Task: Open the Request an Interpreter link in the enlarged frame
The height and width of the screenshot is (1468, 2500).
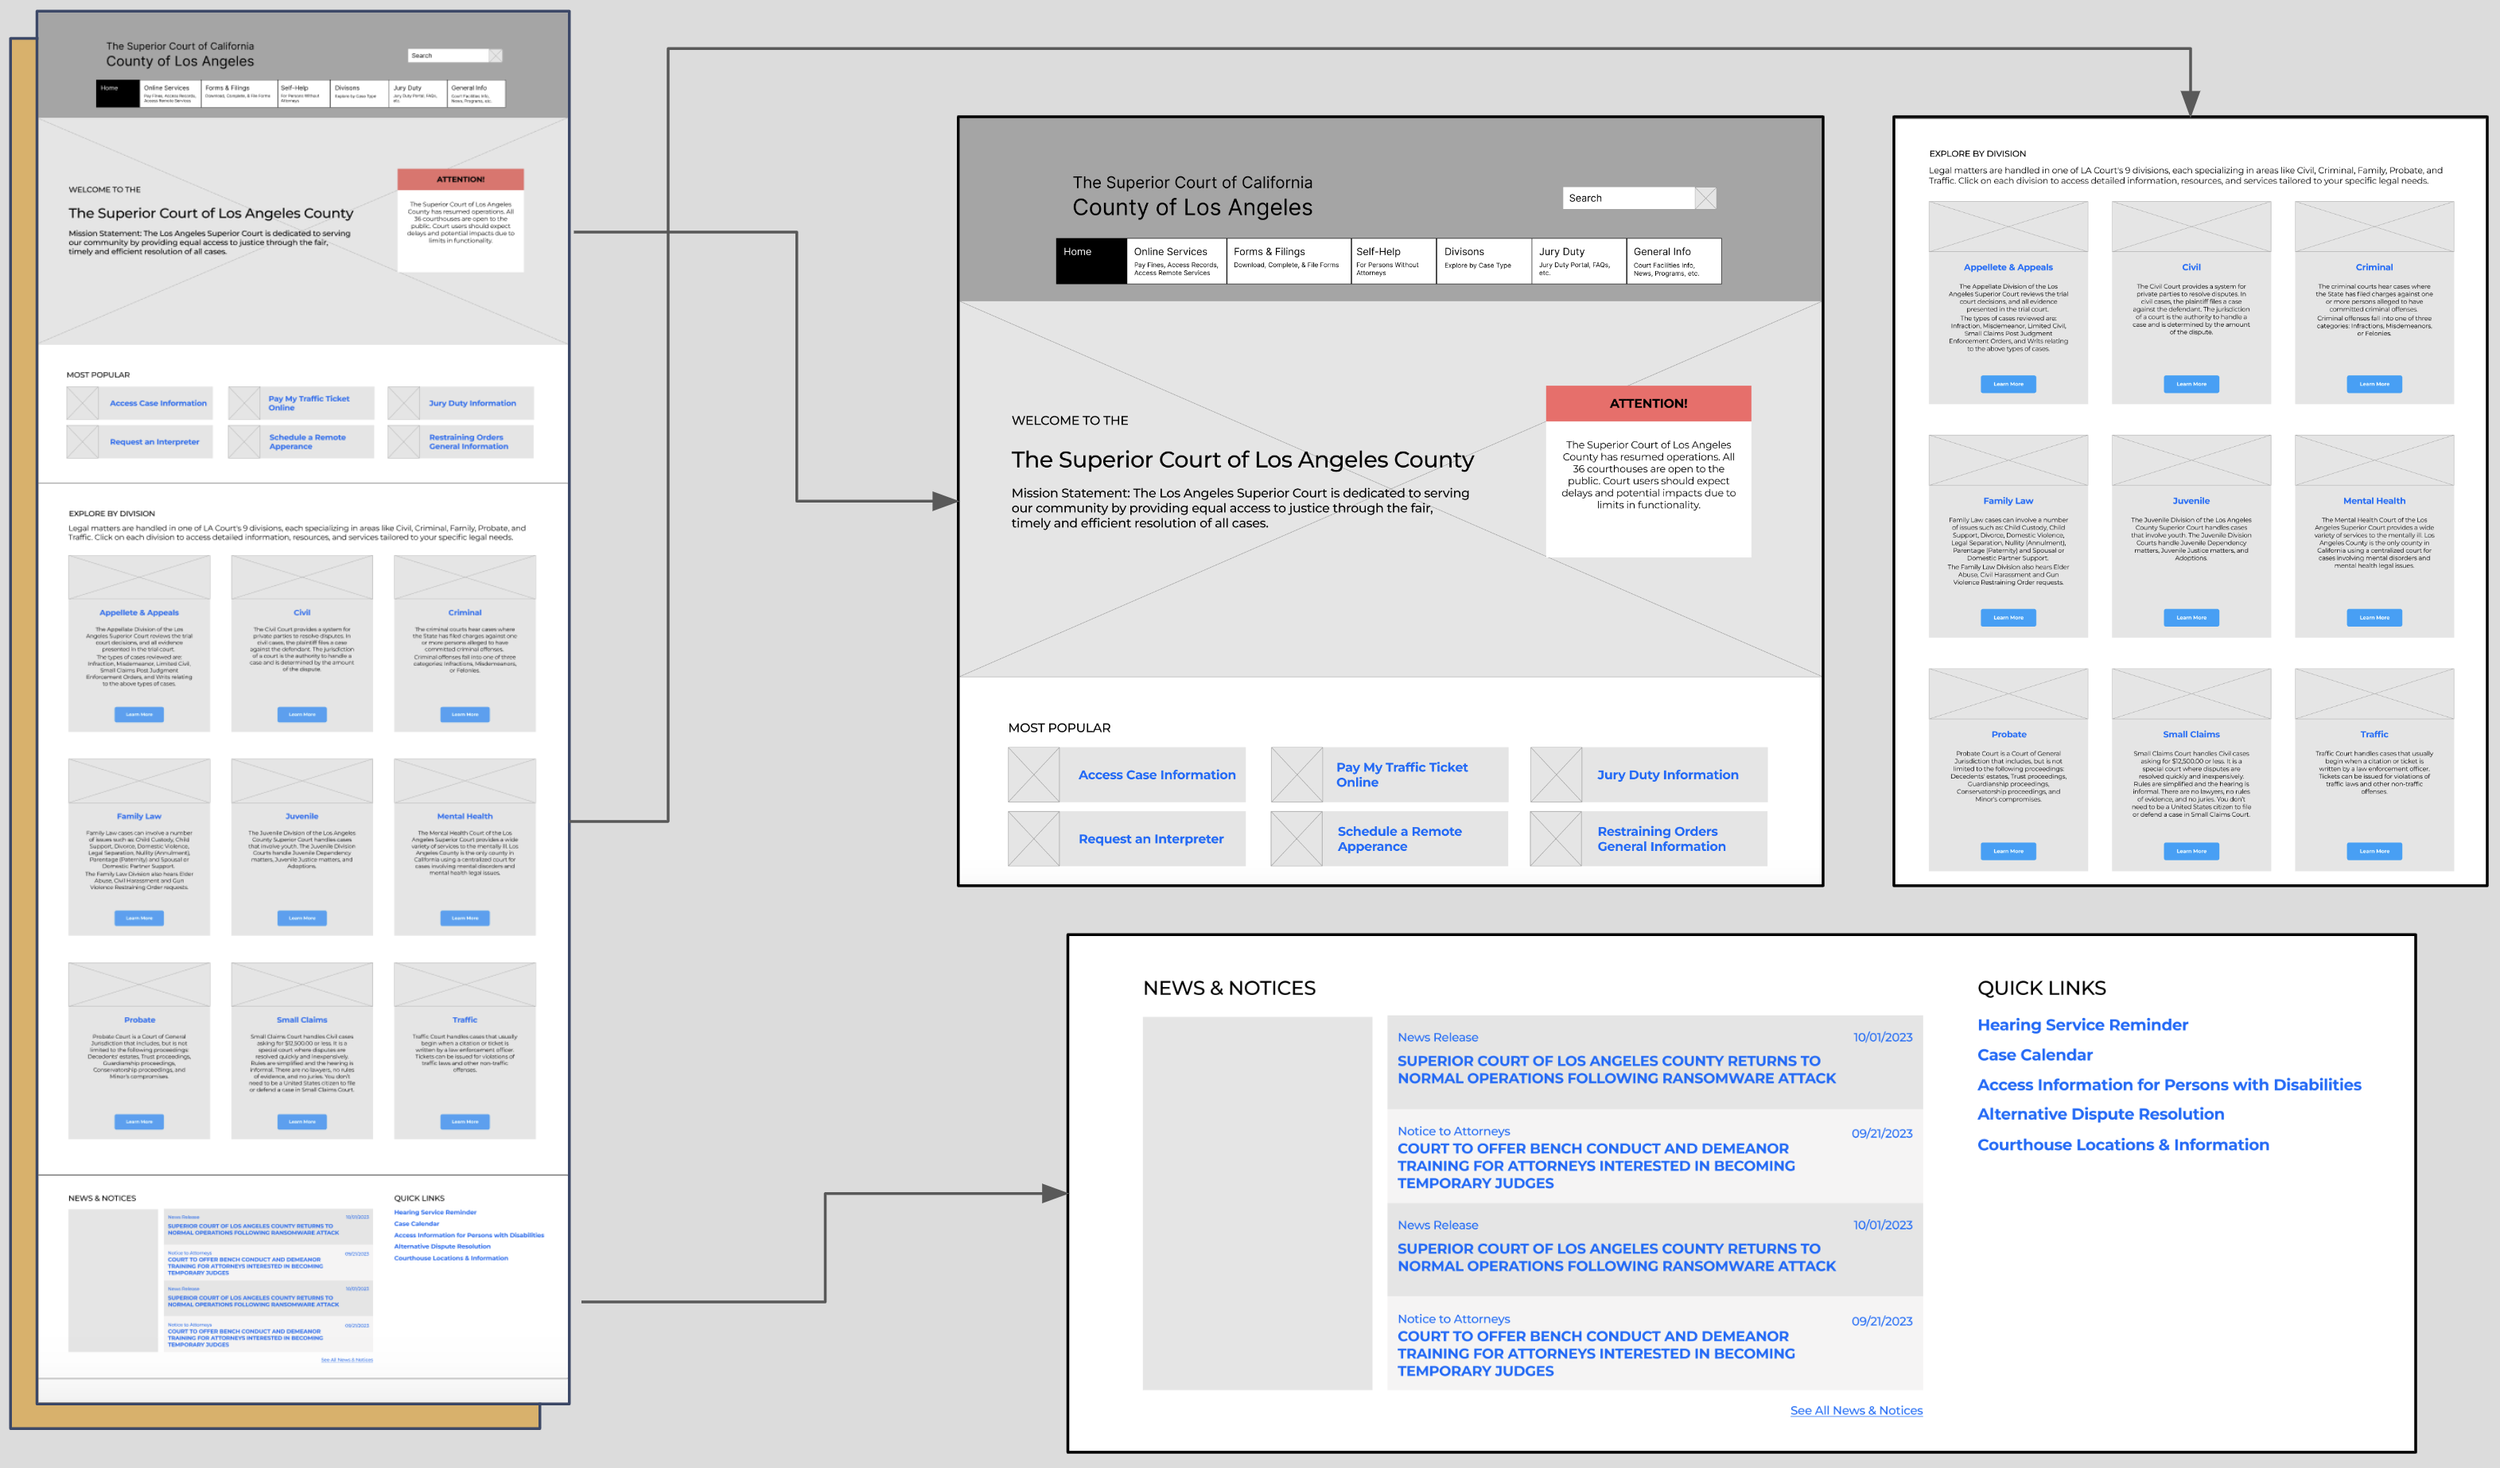Action: 1150,839
